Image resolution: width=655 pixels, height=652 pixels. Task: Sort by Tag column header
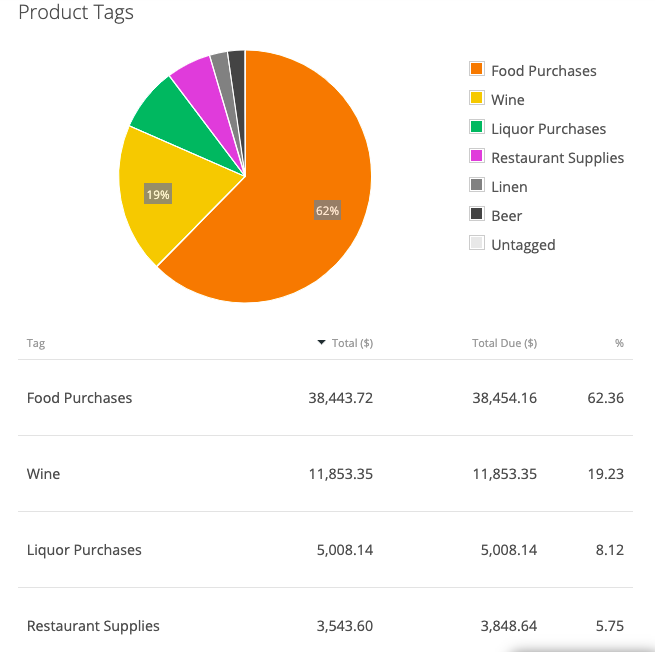(36, 343)
